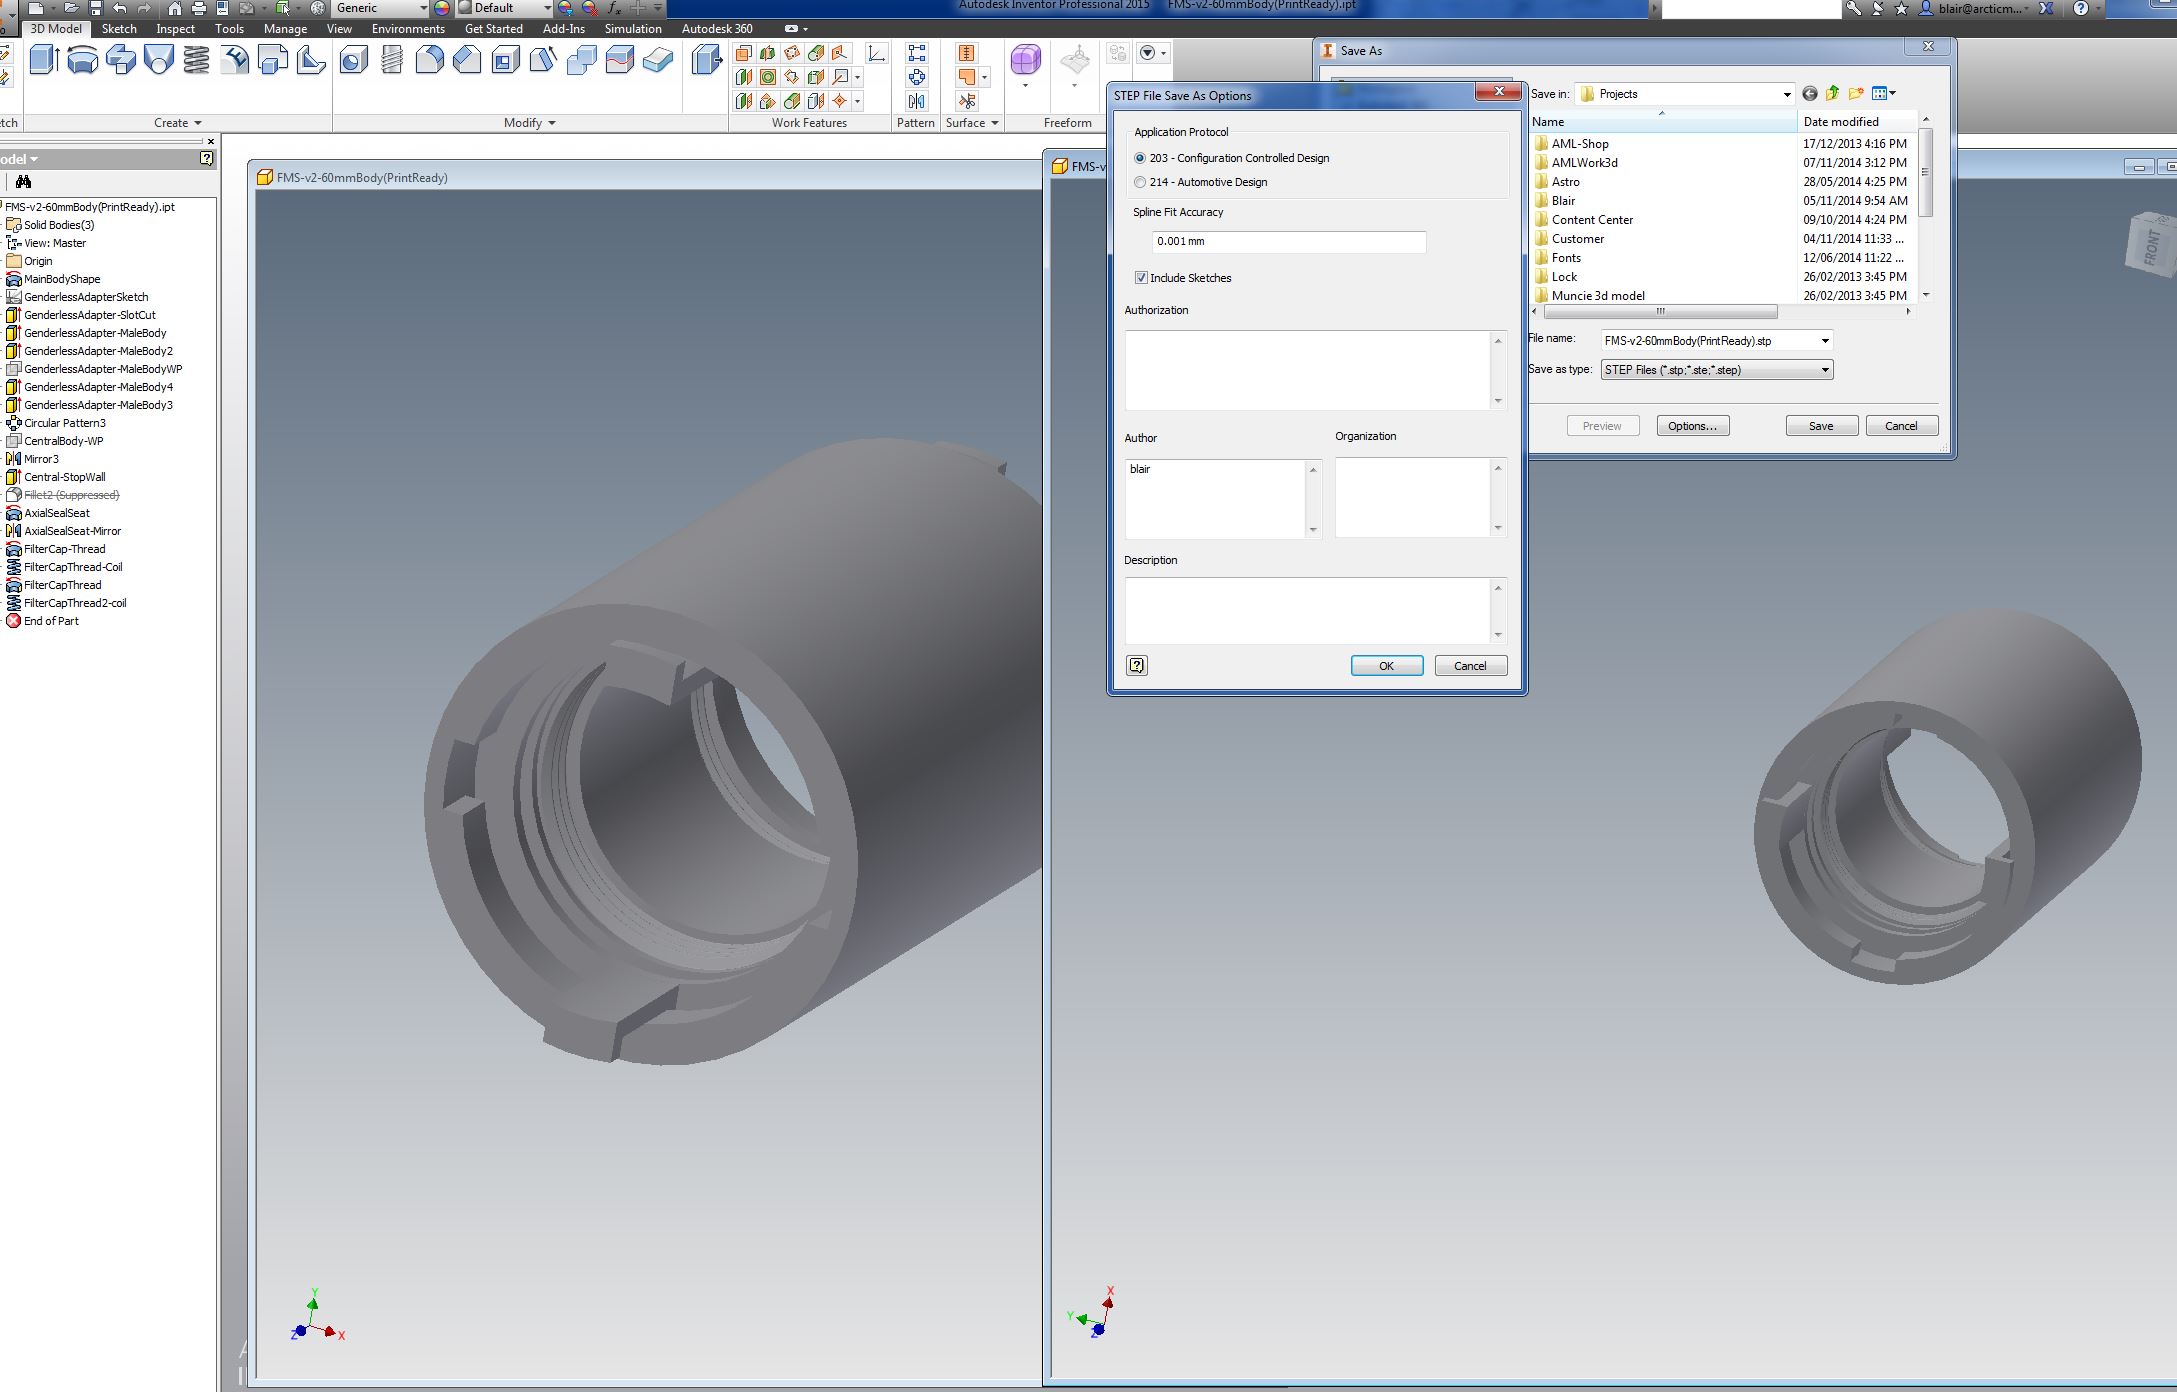Click the Description text area

[x=1307, y=610]
